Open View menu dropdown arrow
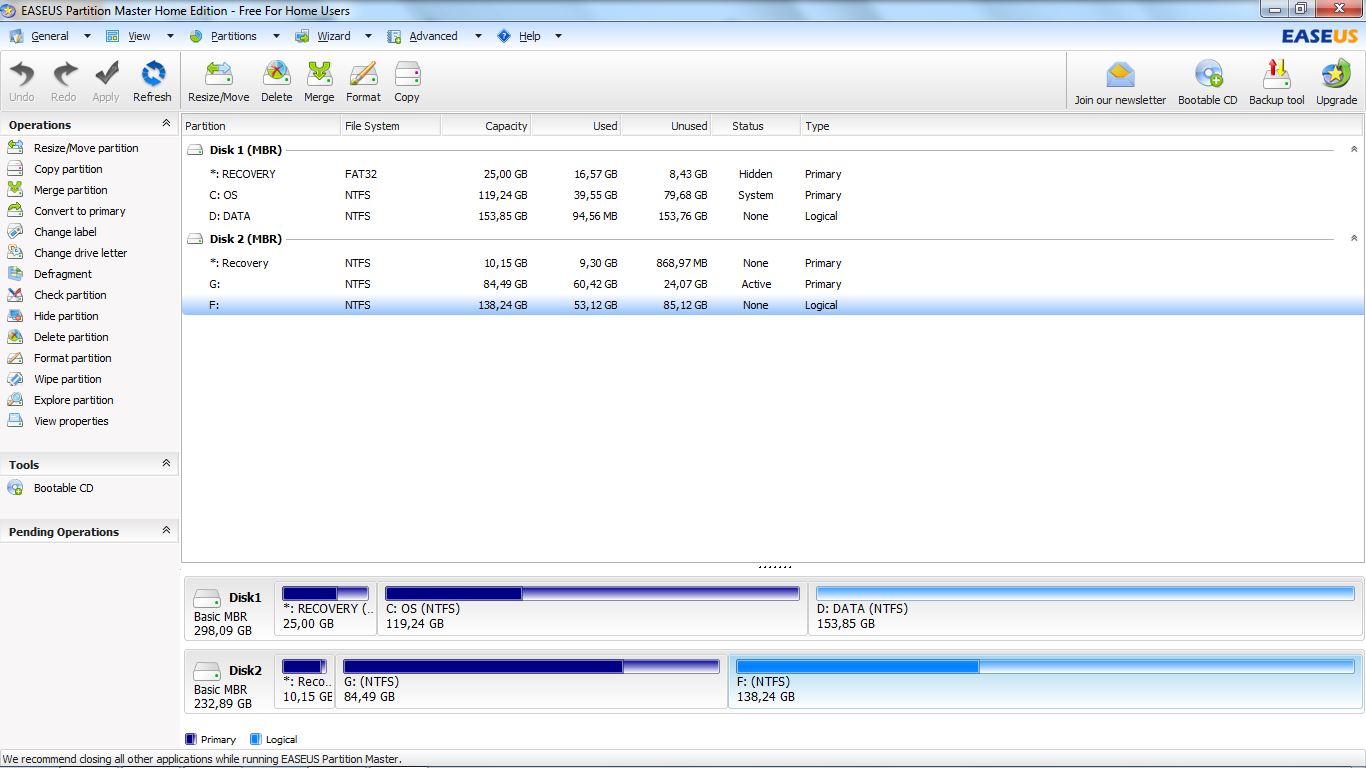The image size is (1366, 768). [170, 36]
